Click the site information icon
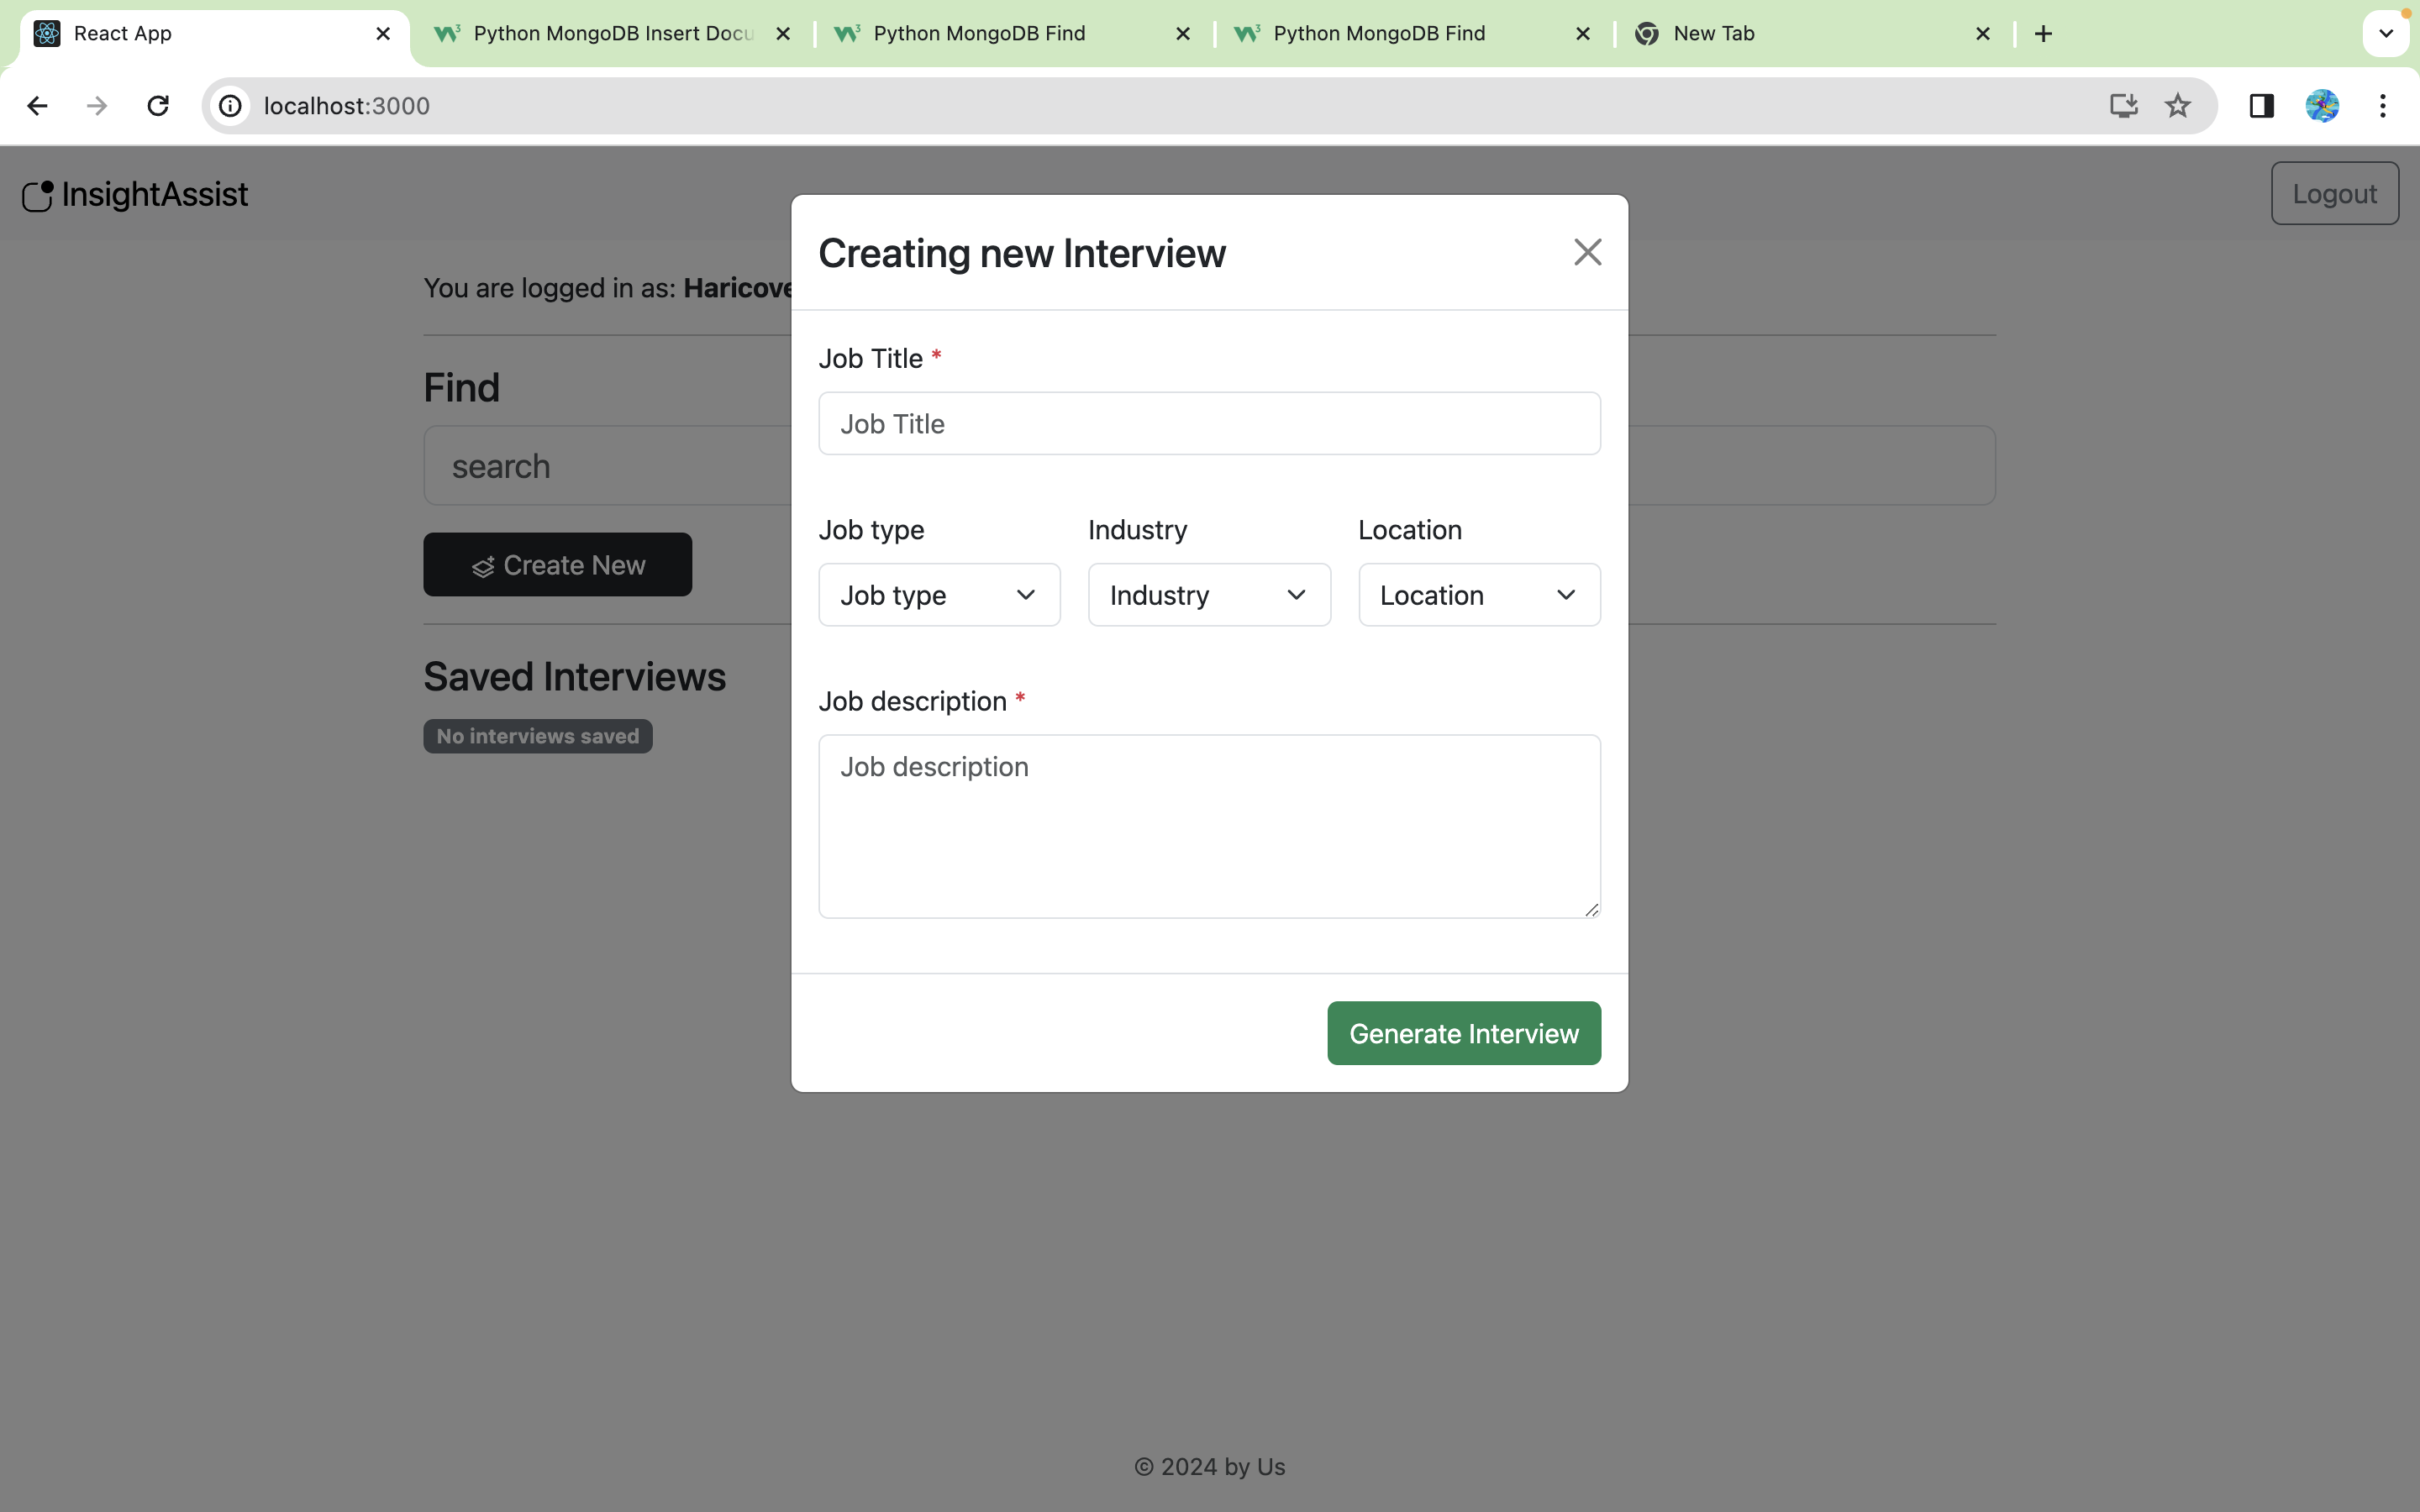Viewport: 2420px width, 1512px height. (231, 106)
